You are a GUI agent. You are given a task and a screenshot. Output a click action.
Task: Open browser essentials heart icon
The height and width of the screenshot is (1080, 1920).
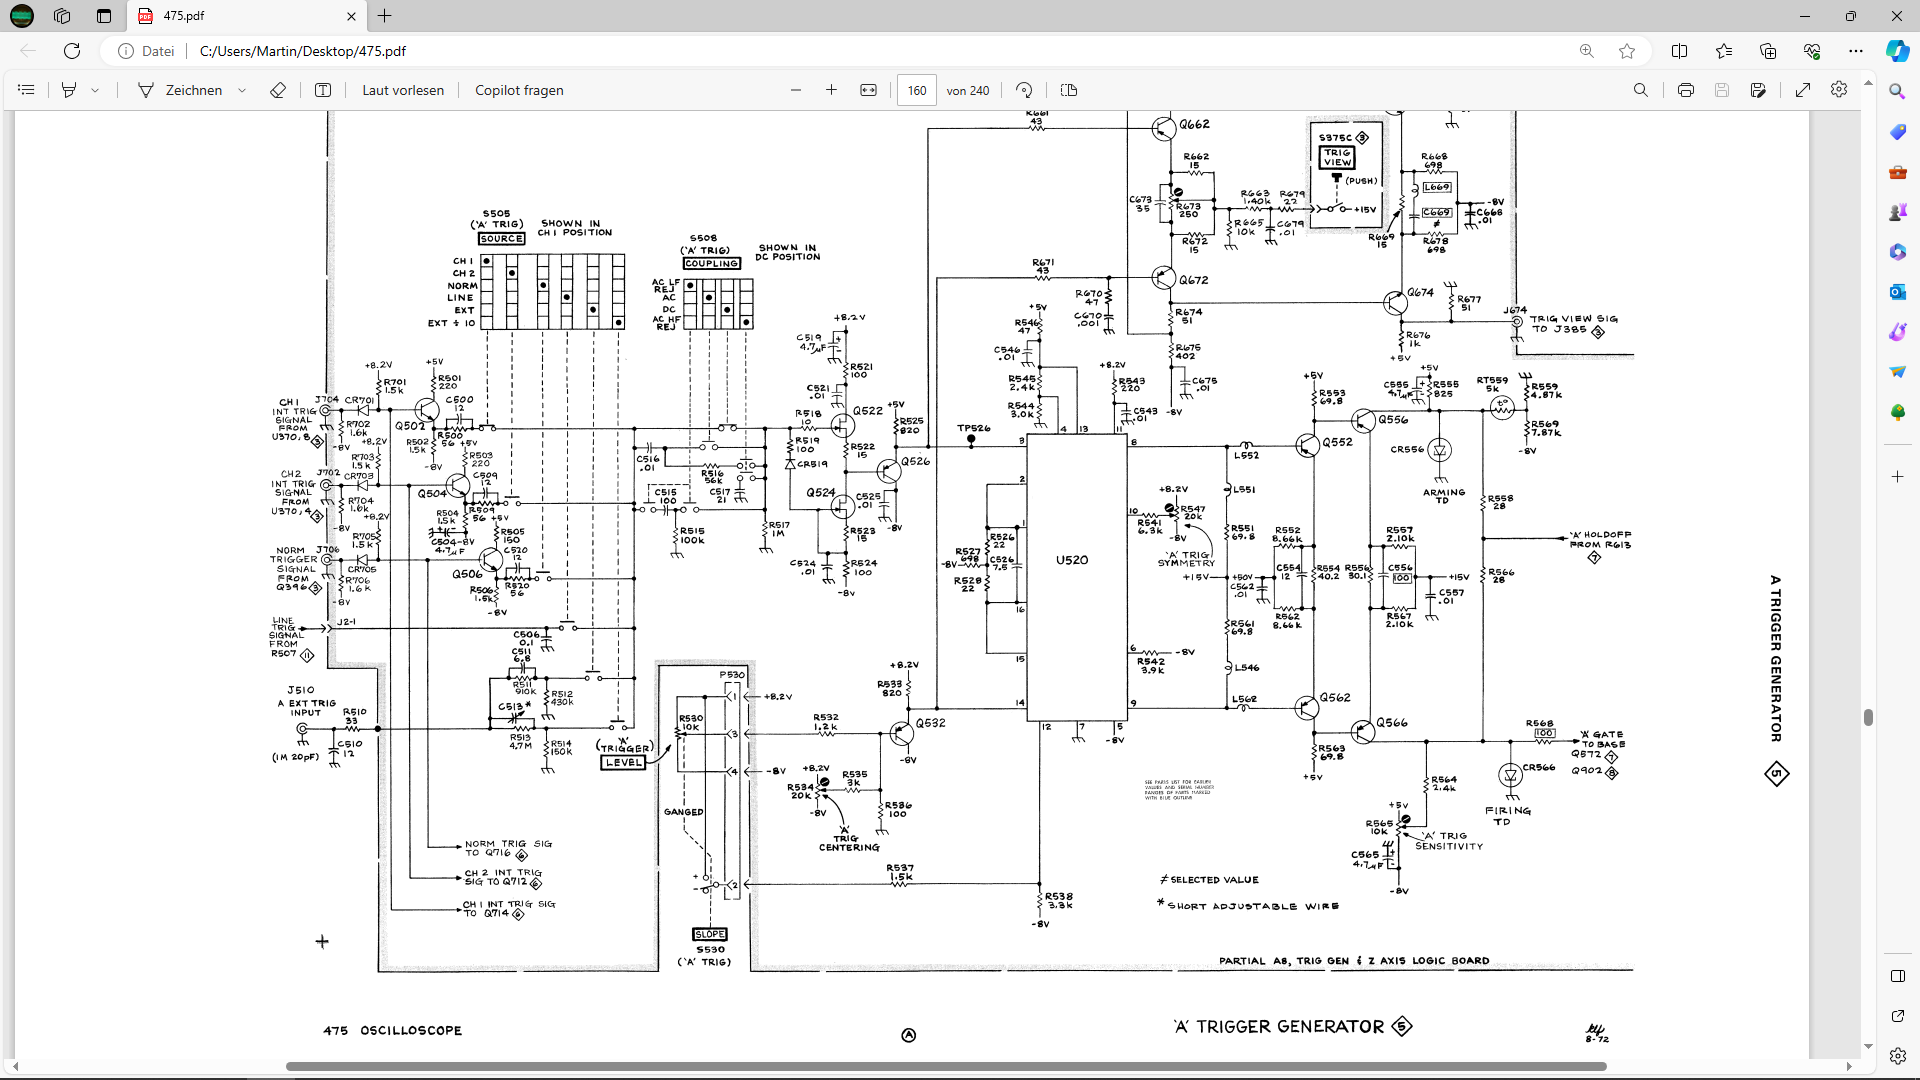point(1812,51)
